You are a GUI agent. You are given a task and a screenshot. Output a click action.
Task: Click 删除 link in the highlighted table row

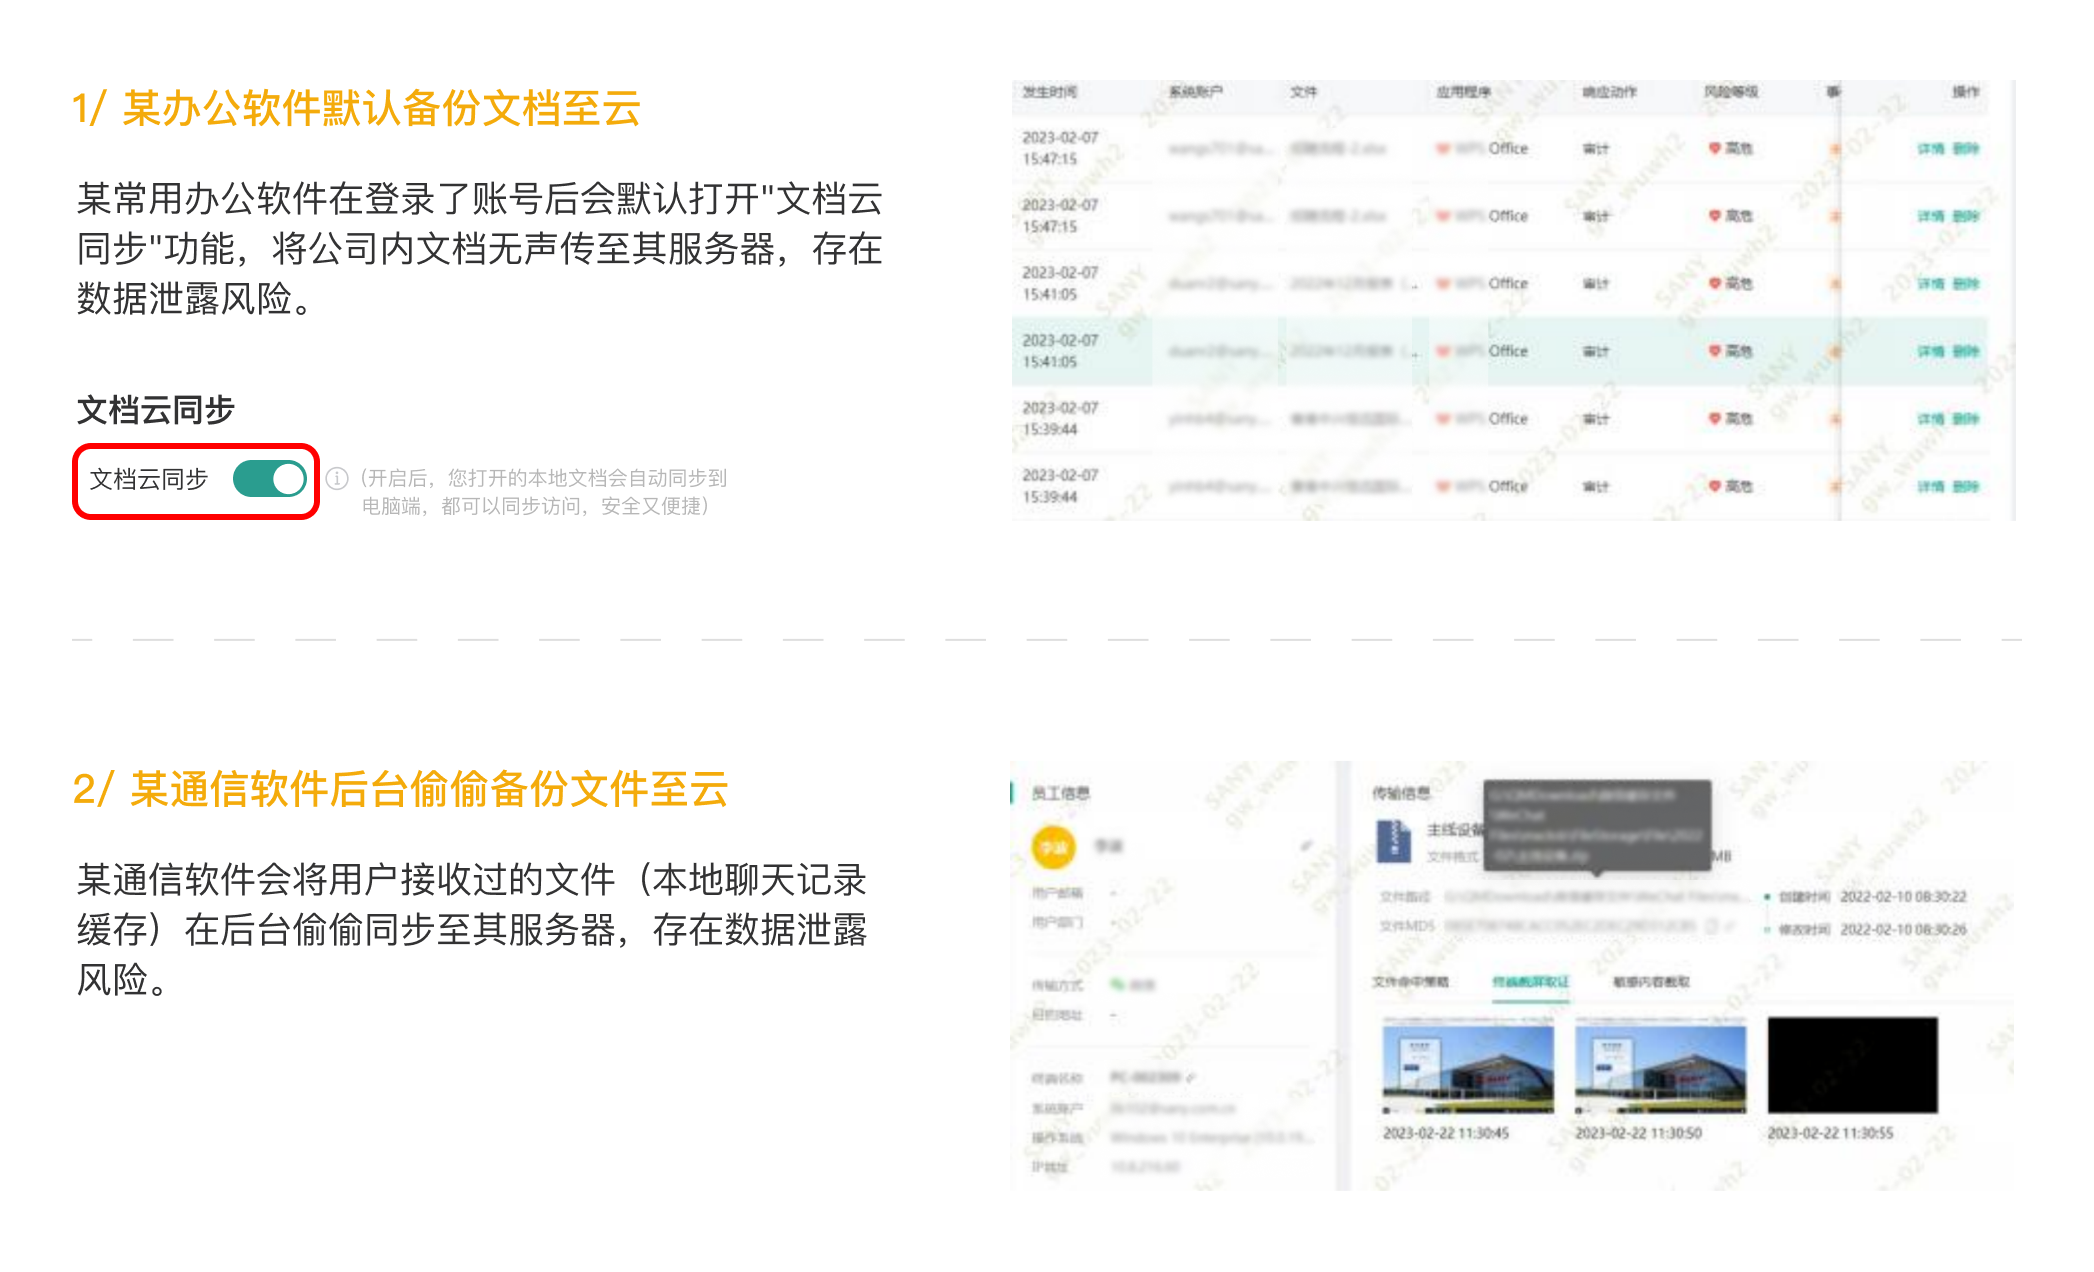point(1966,351)
